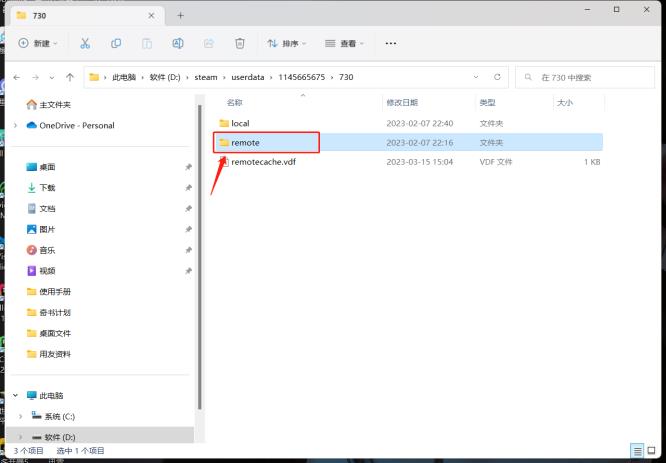Switch to large thumbnails view icon
This screenshot has height=463, width=666.
(x=652, y=451)
